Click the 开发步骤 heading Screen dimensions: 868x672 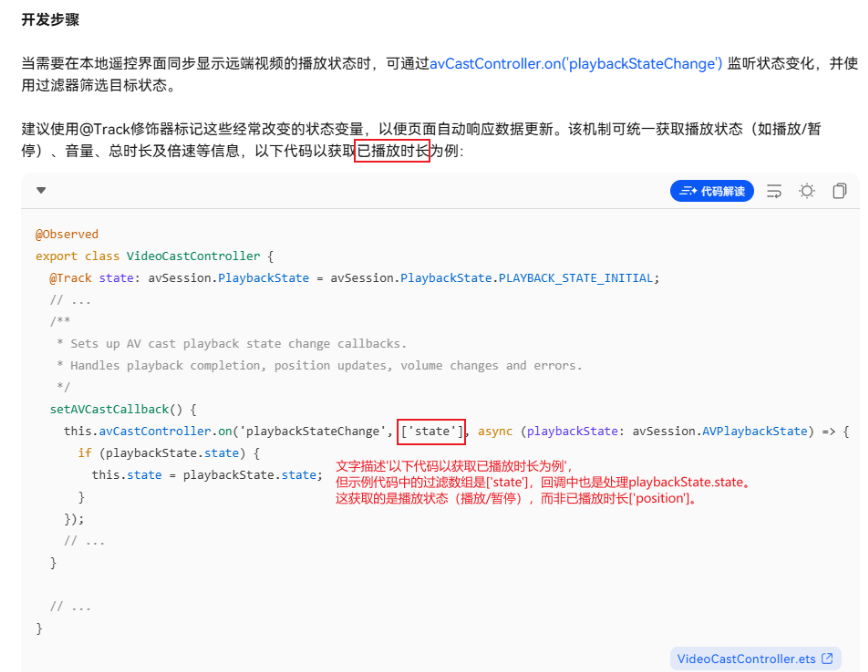(50, 20)
